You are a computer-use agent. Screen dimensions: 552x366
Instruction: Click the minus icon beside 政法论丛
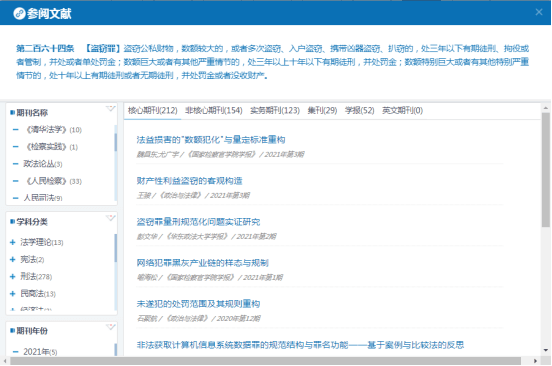pos(15,164)
